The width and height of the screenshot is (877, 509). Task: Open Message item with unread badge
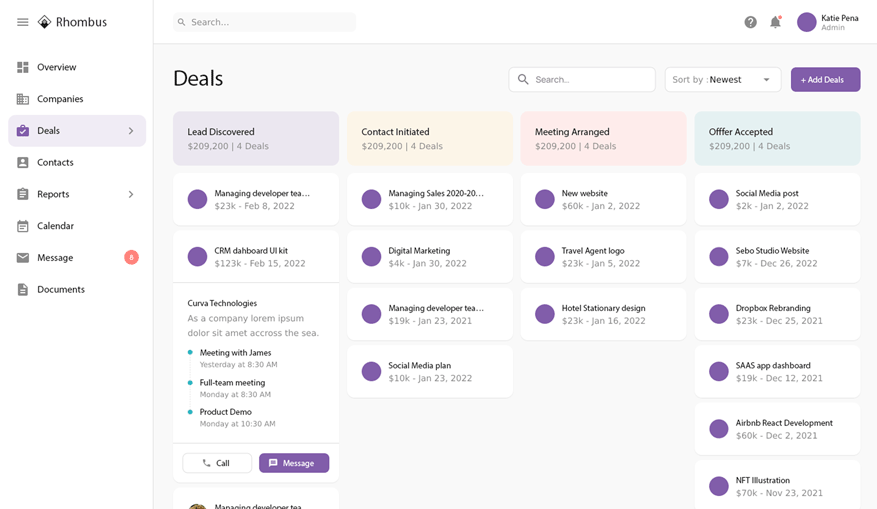point(55,257)
